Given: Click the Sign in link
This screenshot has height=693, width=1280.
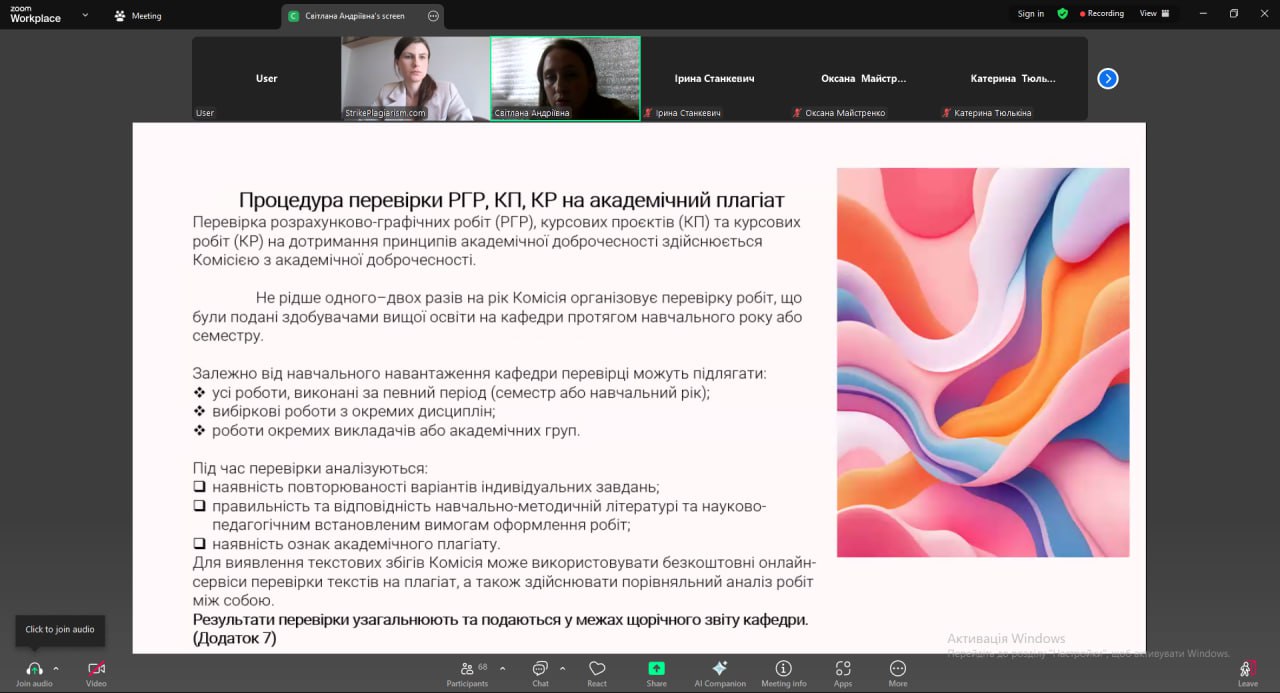Looking at the screenshot, I should [1031, 14].
